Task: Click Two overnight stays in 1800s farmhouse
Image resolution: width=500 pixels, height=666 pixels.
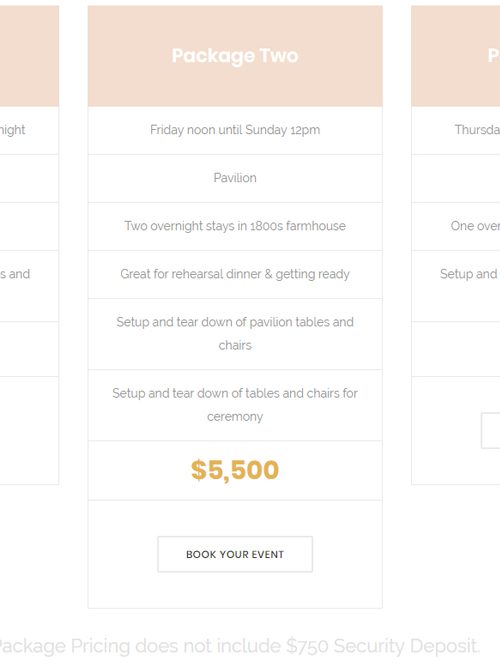Action: pos(235,226)
